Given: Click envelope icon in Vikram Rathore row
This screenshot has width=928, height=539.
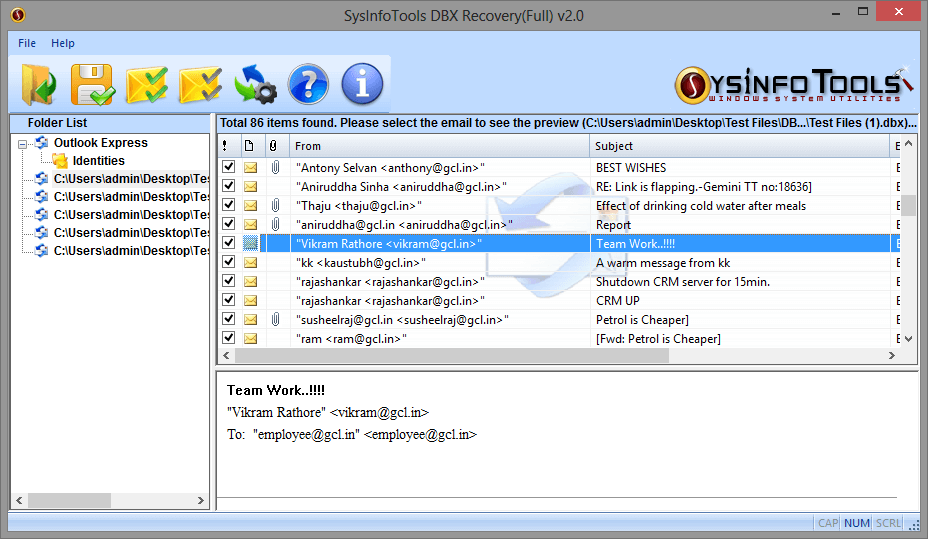Looking at the screenshot, I should click(x=250, y=243).
